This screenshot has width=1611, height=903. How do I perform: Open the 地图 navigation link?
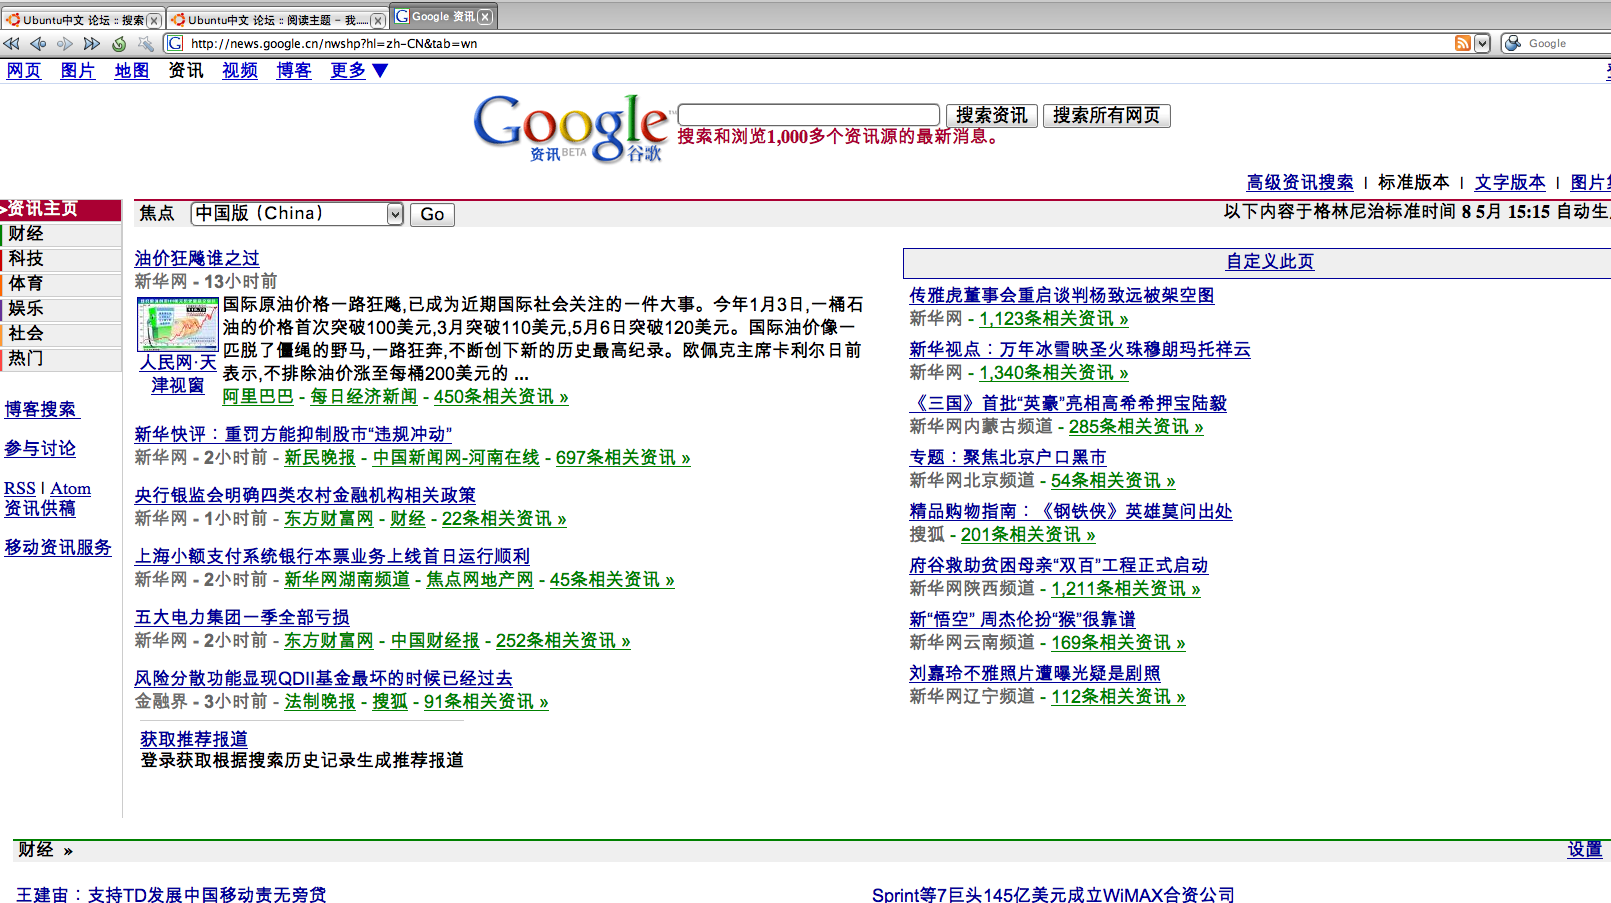click(x=132, y=70)
